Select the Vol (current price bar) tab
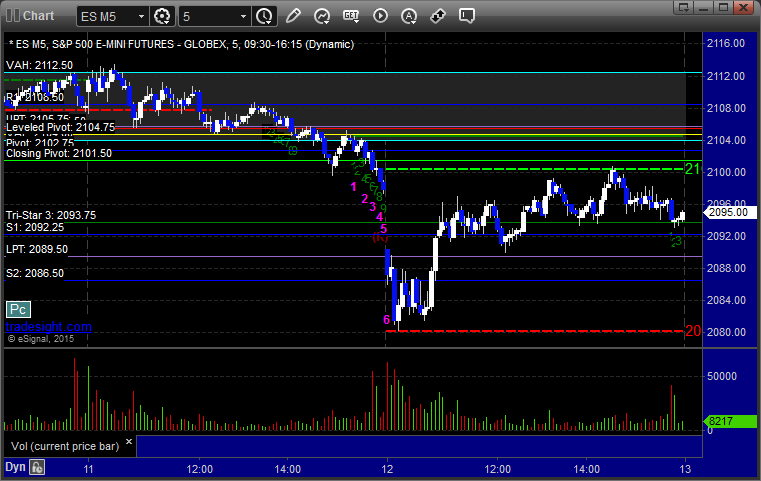761x481 pixels. [65, 446]
